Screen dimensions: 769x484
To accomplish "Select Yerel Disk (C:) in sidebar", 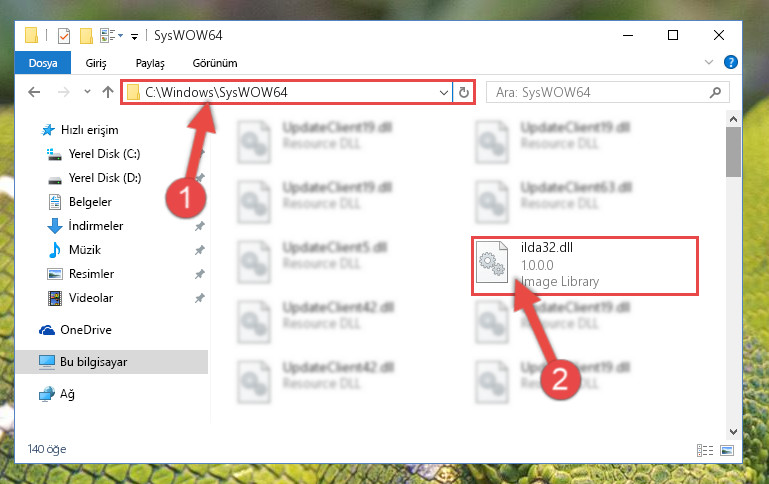I will [104, 154].
